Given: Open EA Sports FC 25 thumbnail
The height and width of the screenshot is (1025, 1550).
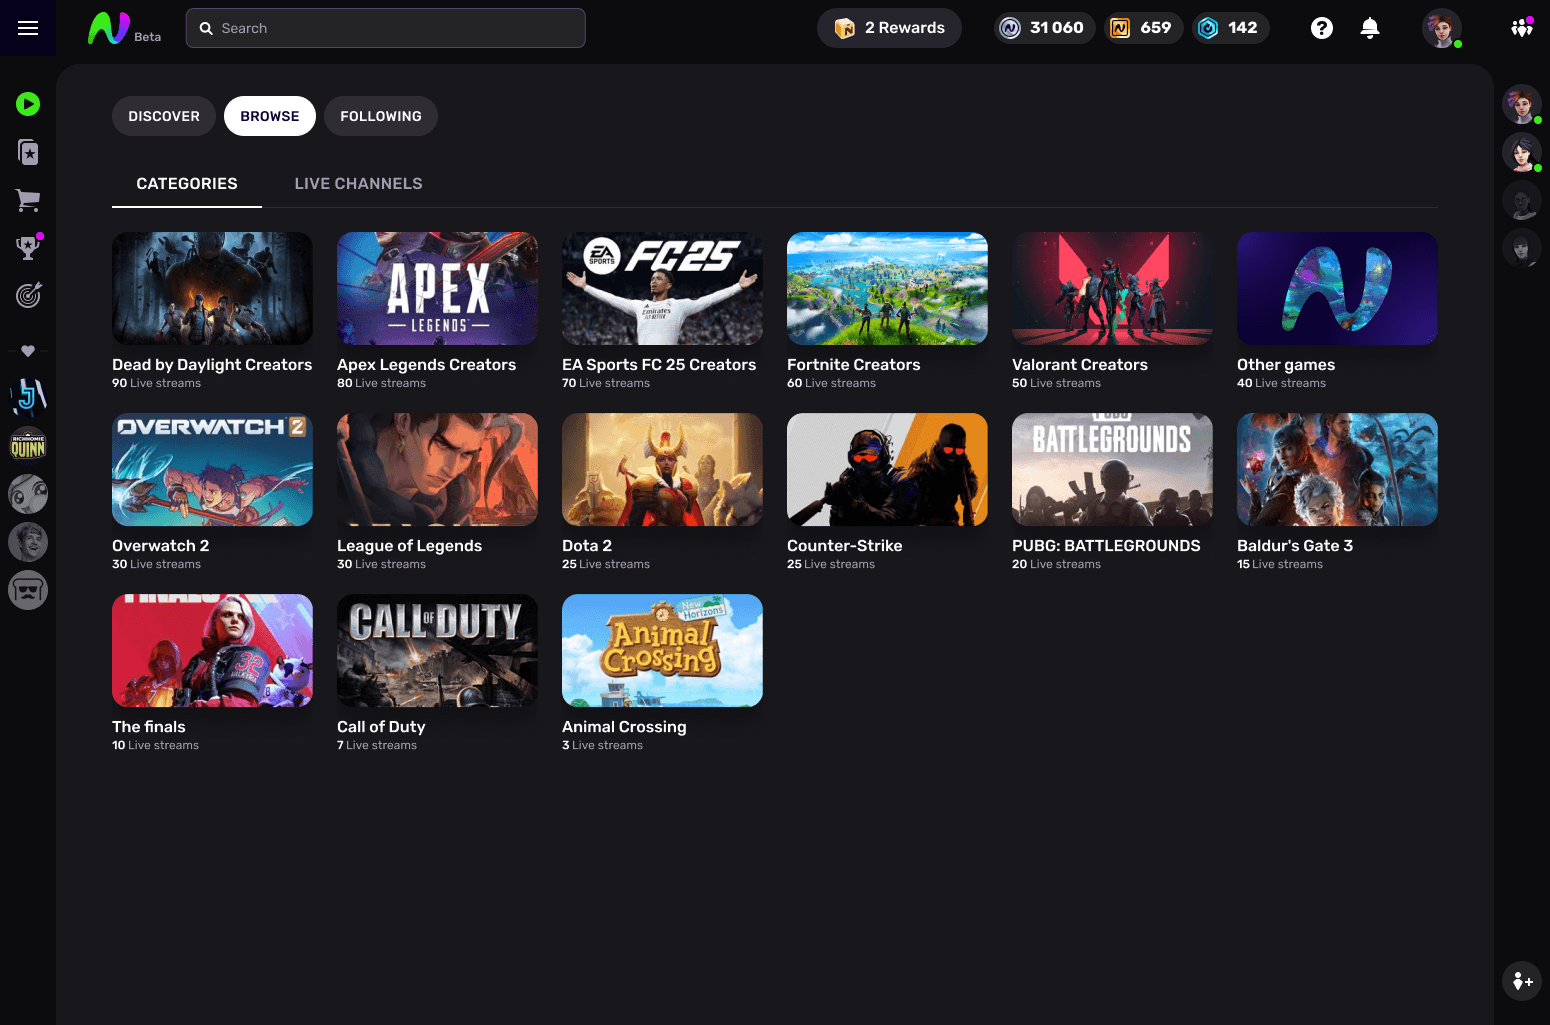Looking at the screenshot, I should click(x=662, y=289).
